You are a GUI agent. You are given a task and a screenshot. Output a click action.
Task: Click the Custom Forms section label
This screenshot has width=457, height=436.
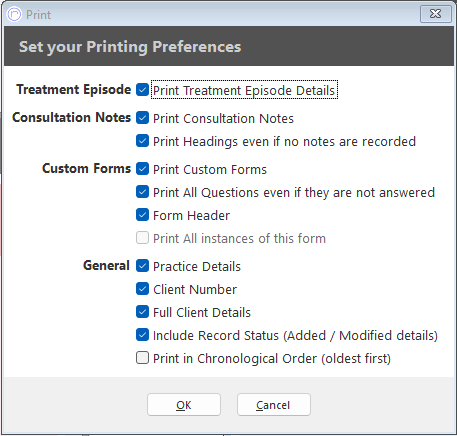[87, 168]
